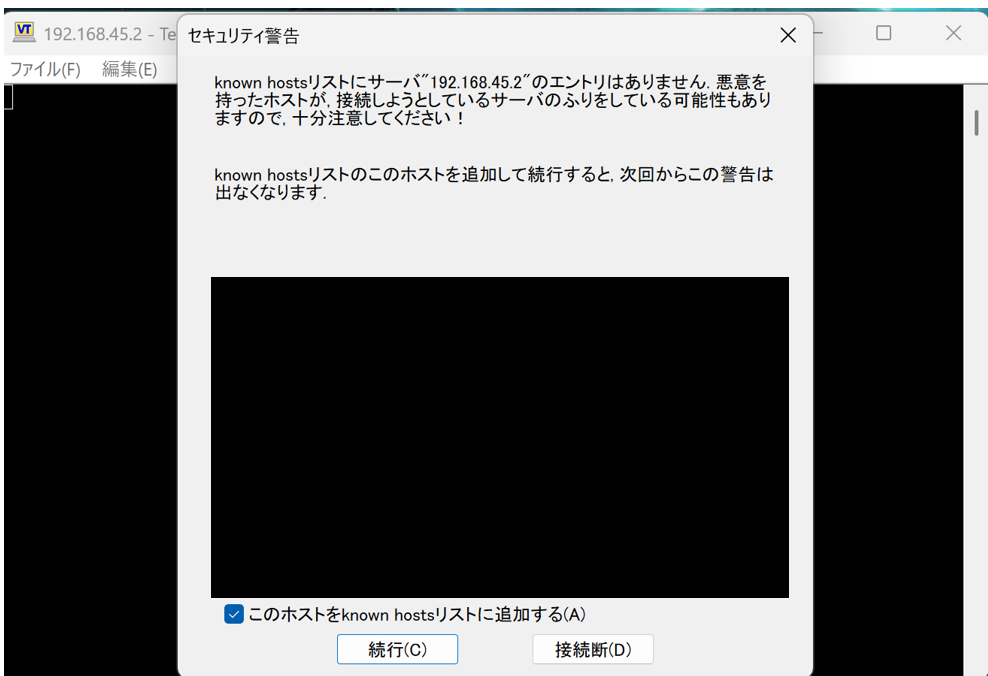The image size is (988, 676).
Task: Click the Tera Term vertical scrollbar thumb
Action: [x=976, y=123]
